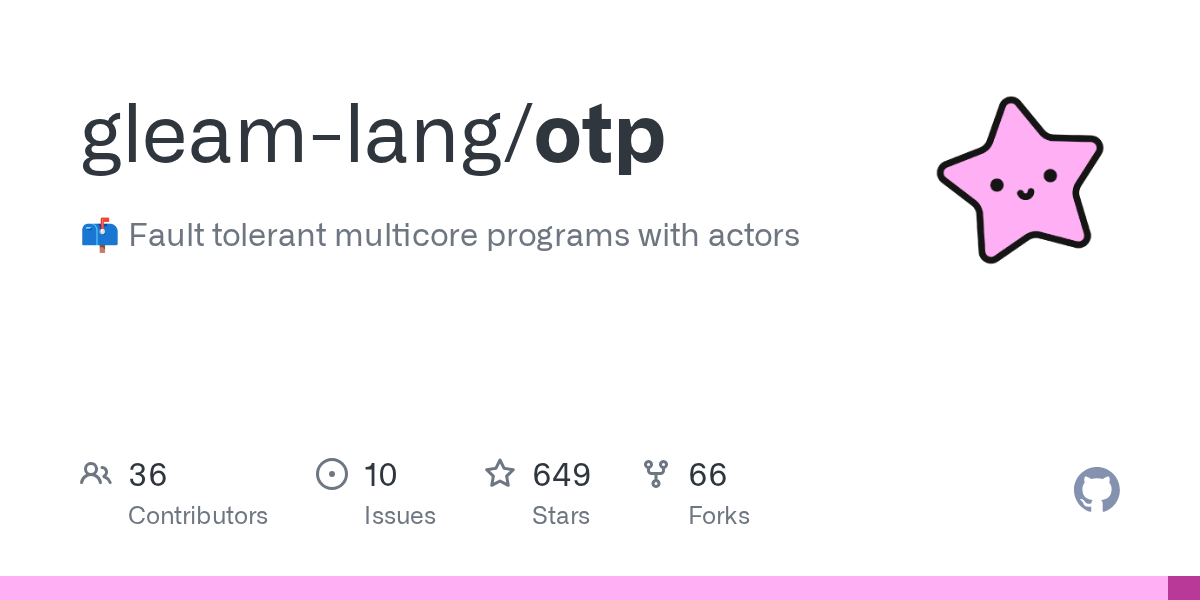
Task: Open the bold otp repository name
Action: pos(599,136)
